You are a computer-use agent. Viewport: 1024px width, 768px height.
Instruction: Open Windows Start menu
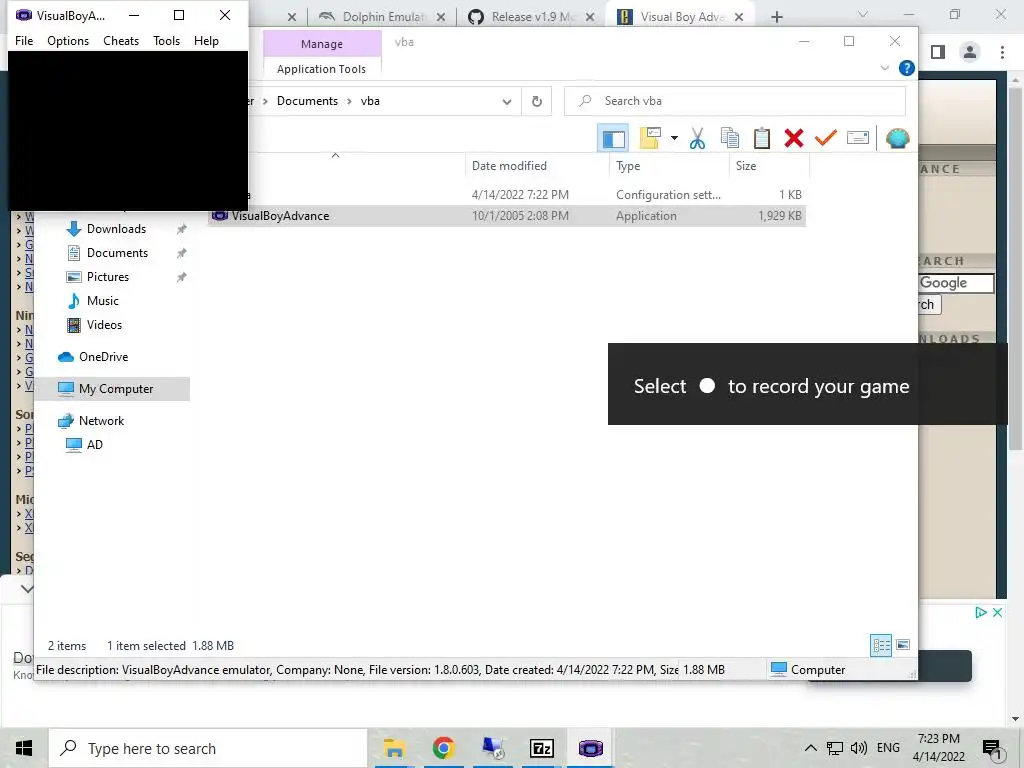pos(24,748)
